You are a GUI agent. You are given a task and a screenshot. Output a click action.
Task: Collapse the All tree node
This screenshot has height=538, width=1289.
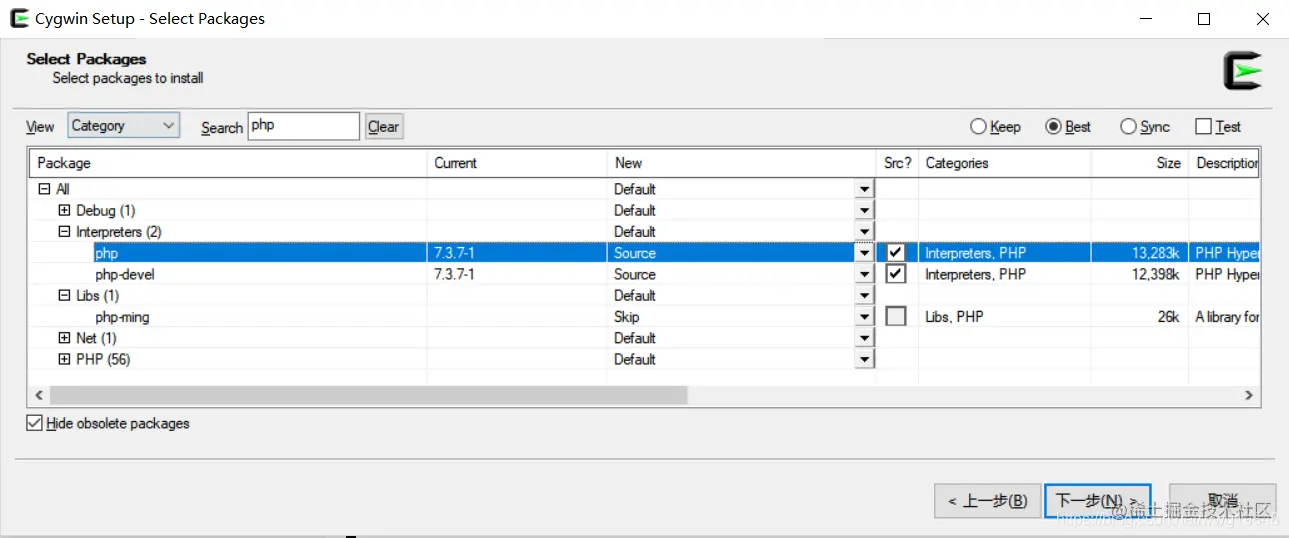(44, 189)
